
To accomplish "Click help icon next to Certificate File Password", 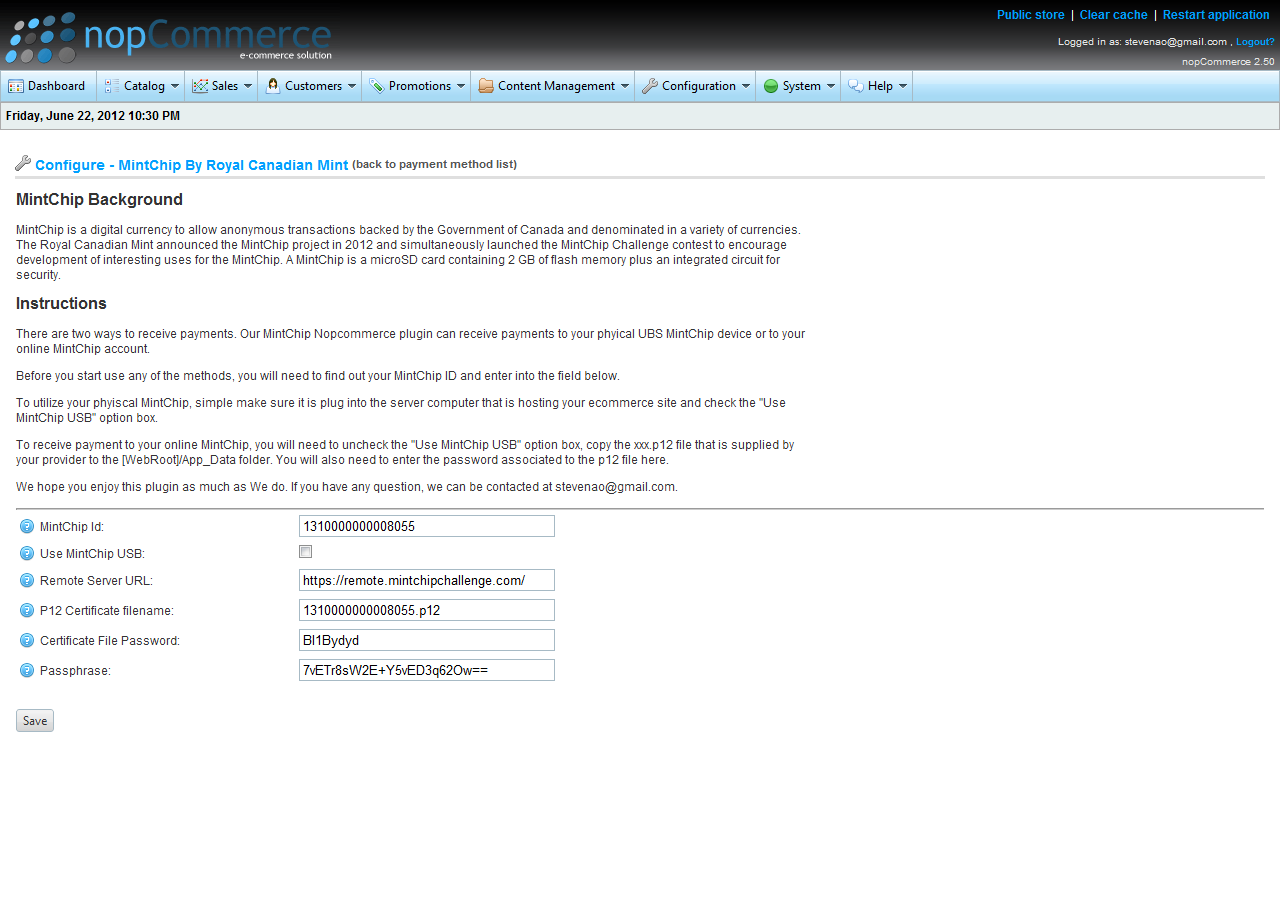I will point(27,640).
